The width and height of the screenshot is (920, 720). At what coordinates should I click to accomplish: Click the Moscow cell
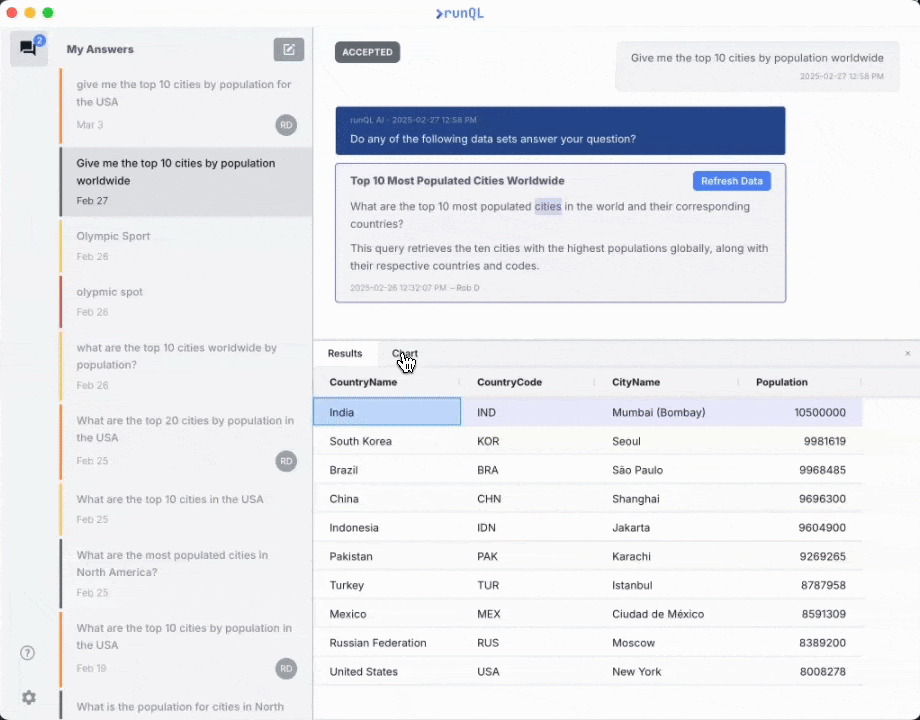(x=669, y=643)
